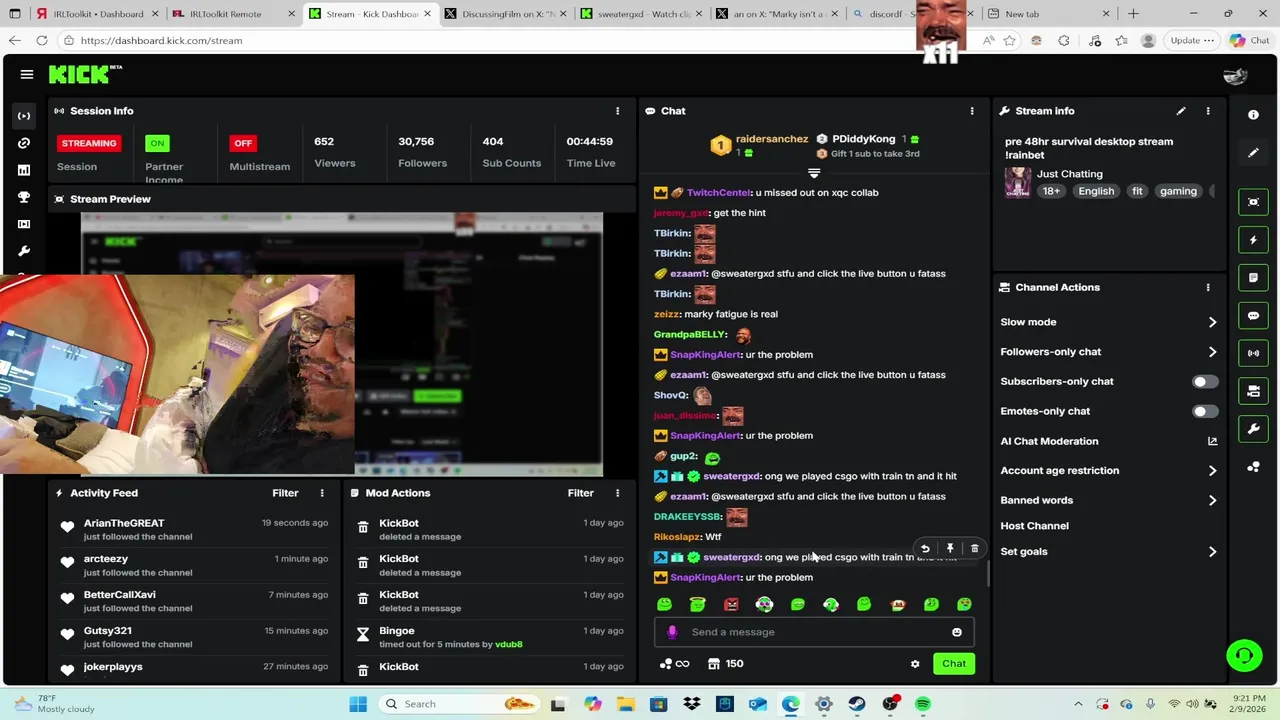Open the link icon in the left sidebar
The height and width of the screenshot is (720, 1280).
click(x=24, y=143)
